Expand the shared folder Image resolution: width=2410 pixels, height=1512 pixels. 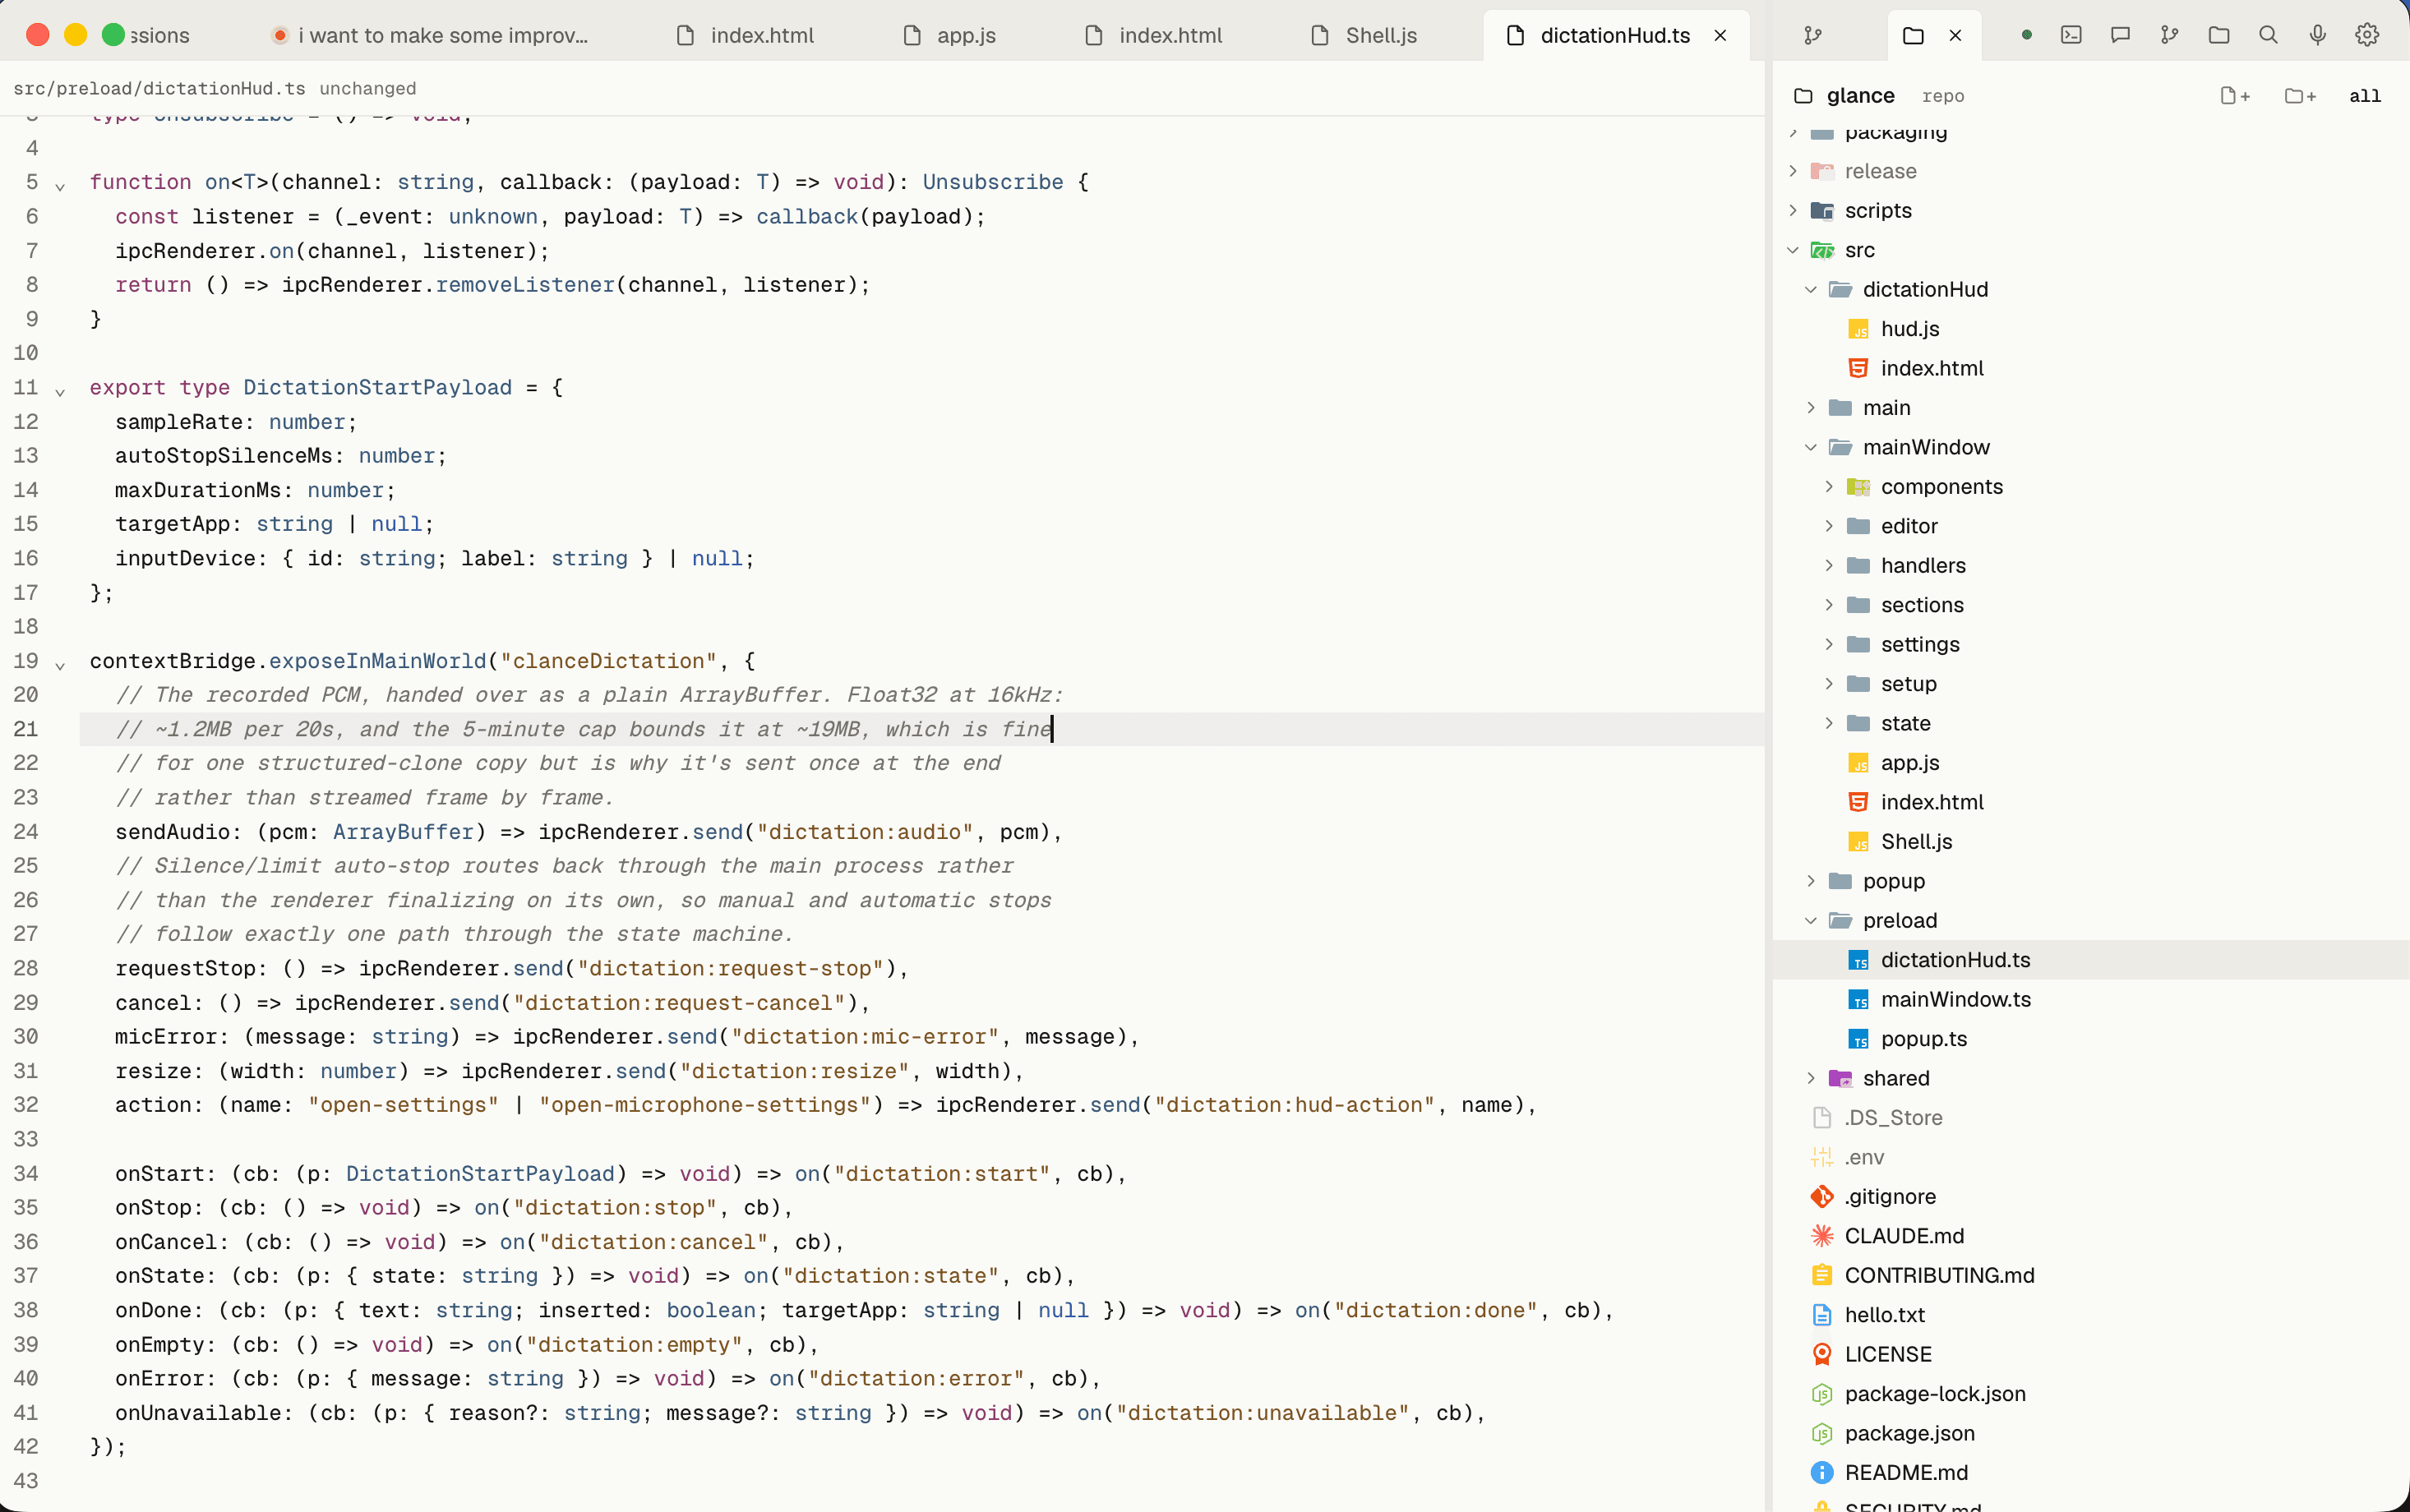point(1811,1078)
